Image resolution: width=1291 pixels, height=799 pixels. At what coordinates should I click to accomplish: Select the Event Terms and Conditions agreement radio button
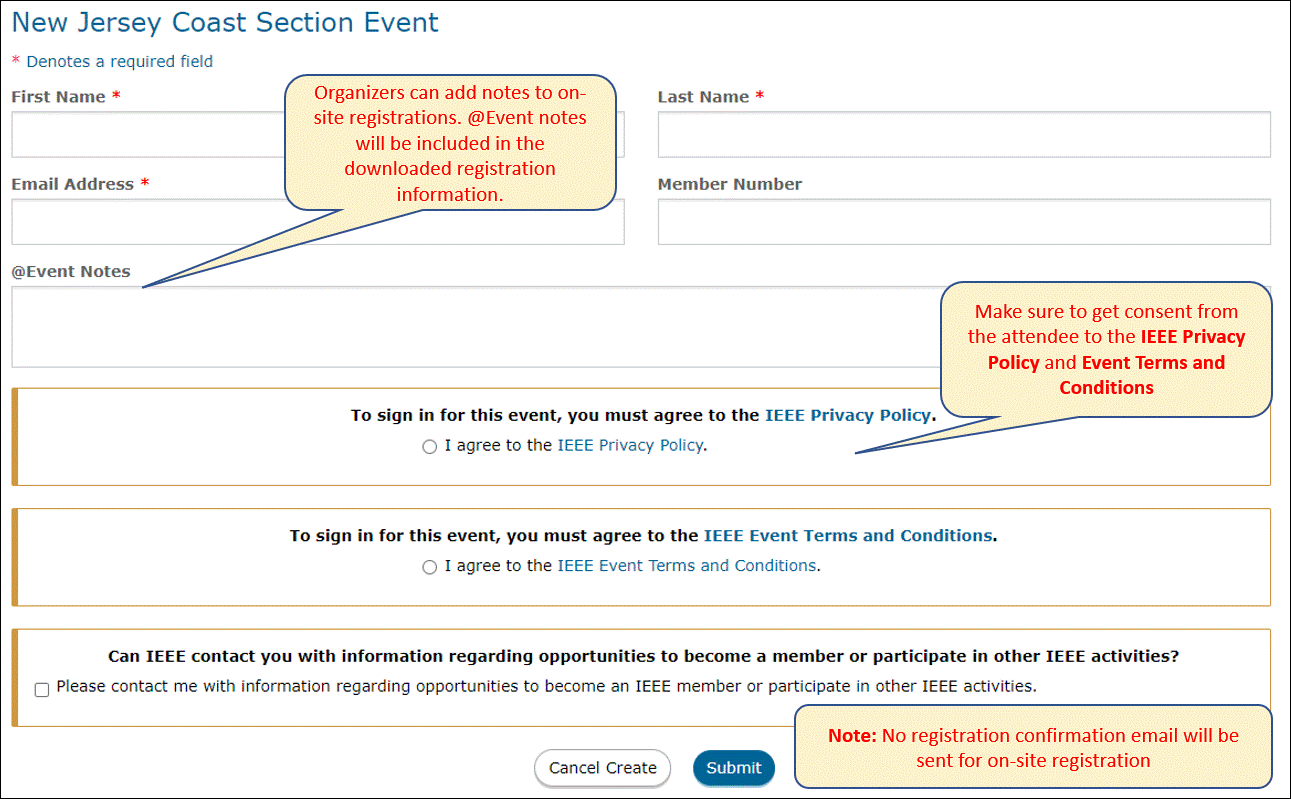click(x=430, y=567)
